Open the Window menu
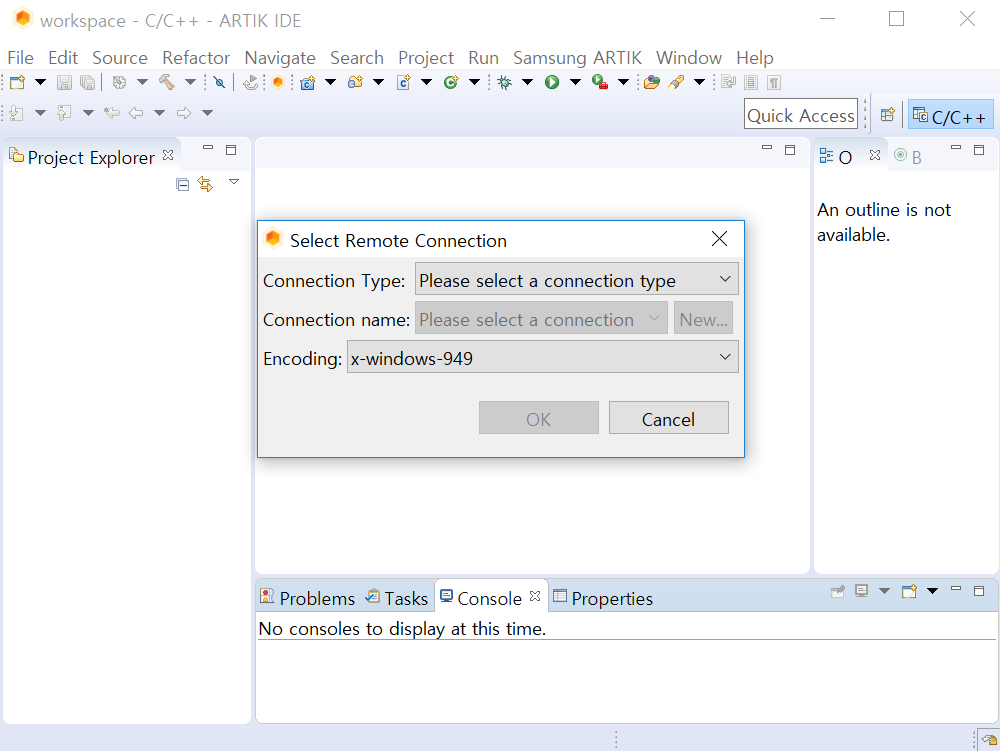Screen dimensions: 1000x751 689,58
